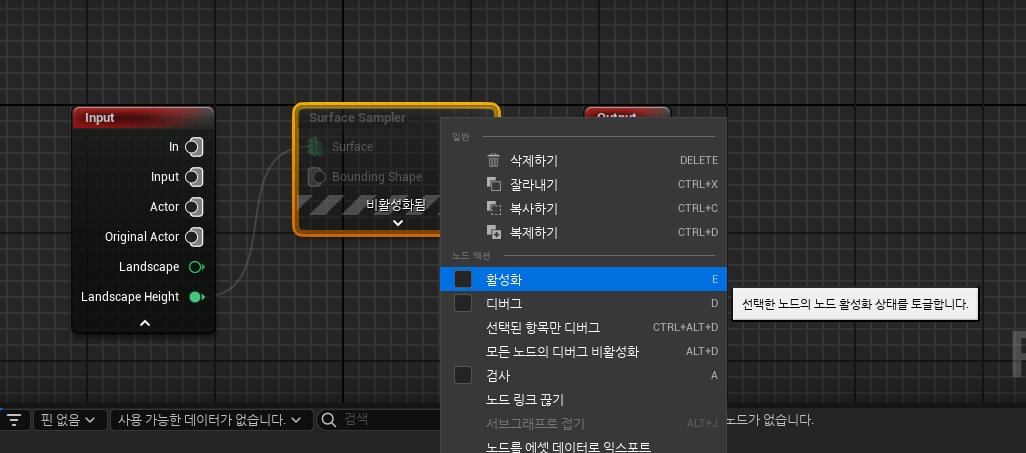Click the Landscape Height output pin
This screenshot has width=1026, height=453.
196,297
